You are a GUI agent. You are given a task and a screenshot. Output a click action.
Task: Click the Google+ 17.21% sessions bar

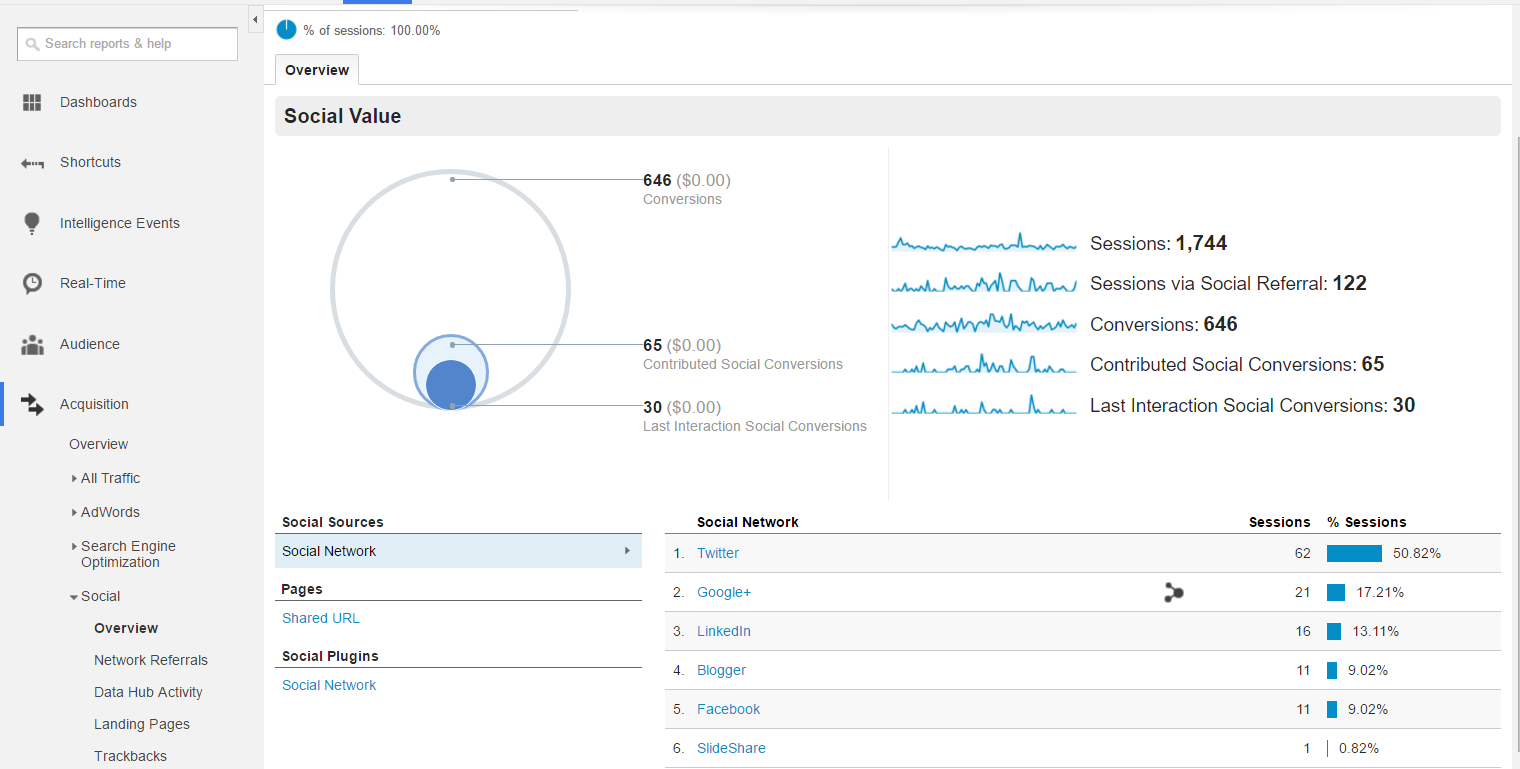pos(1336,592)
